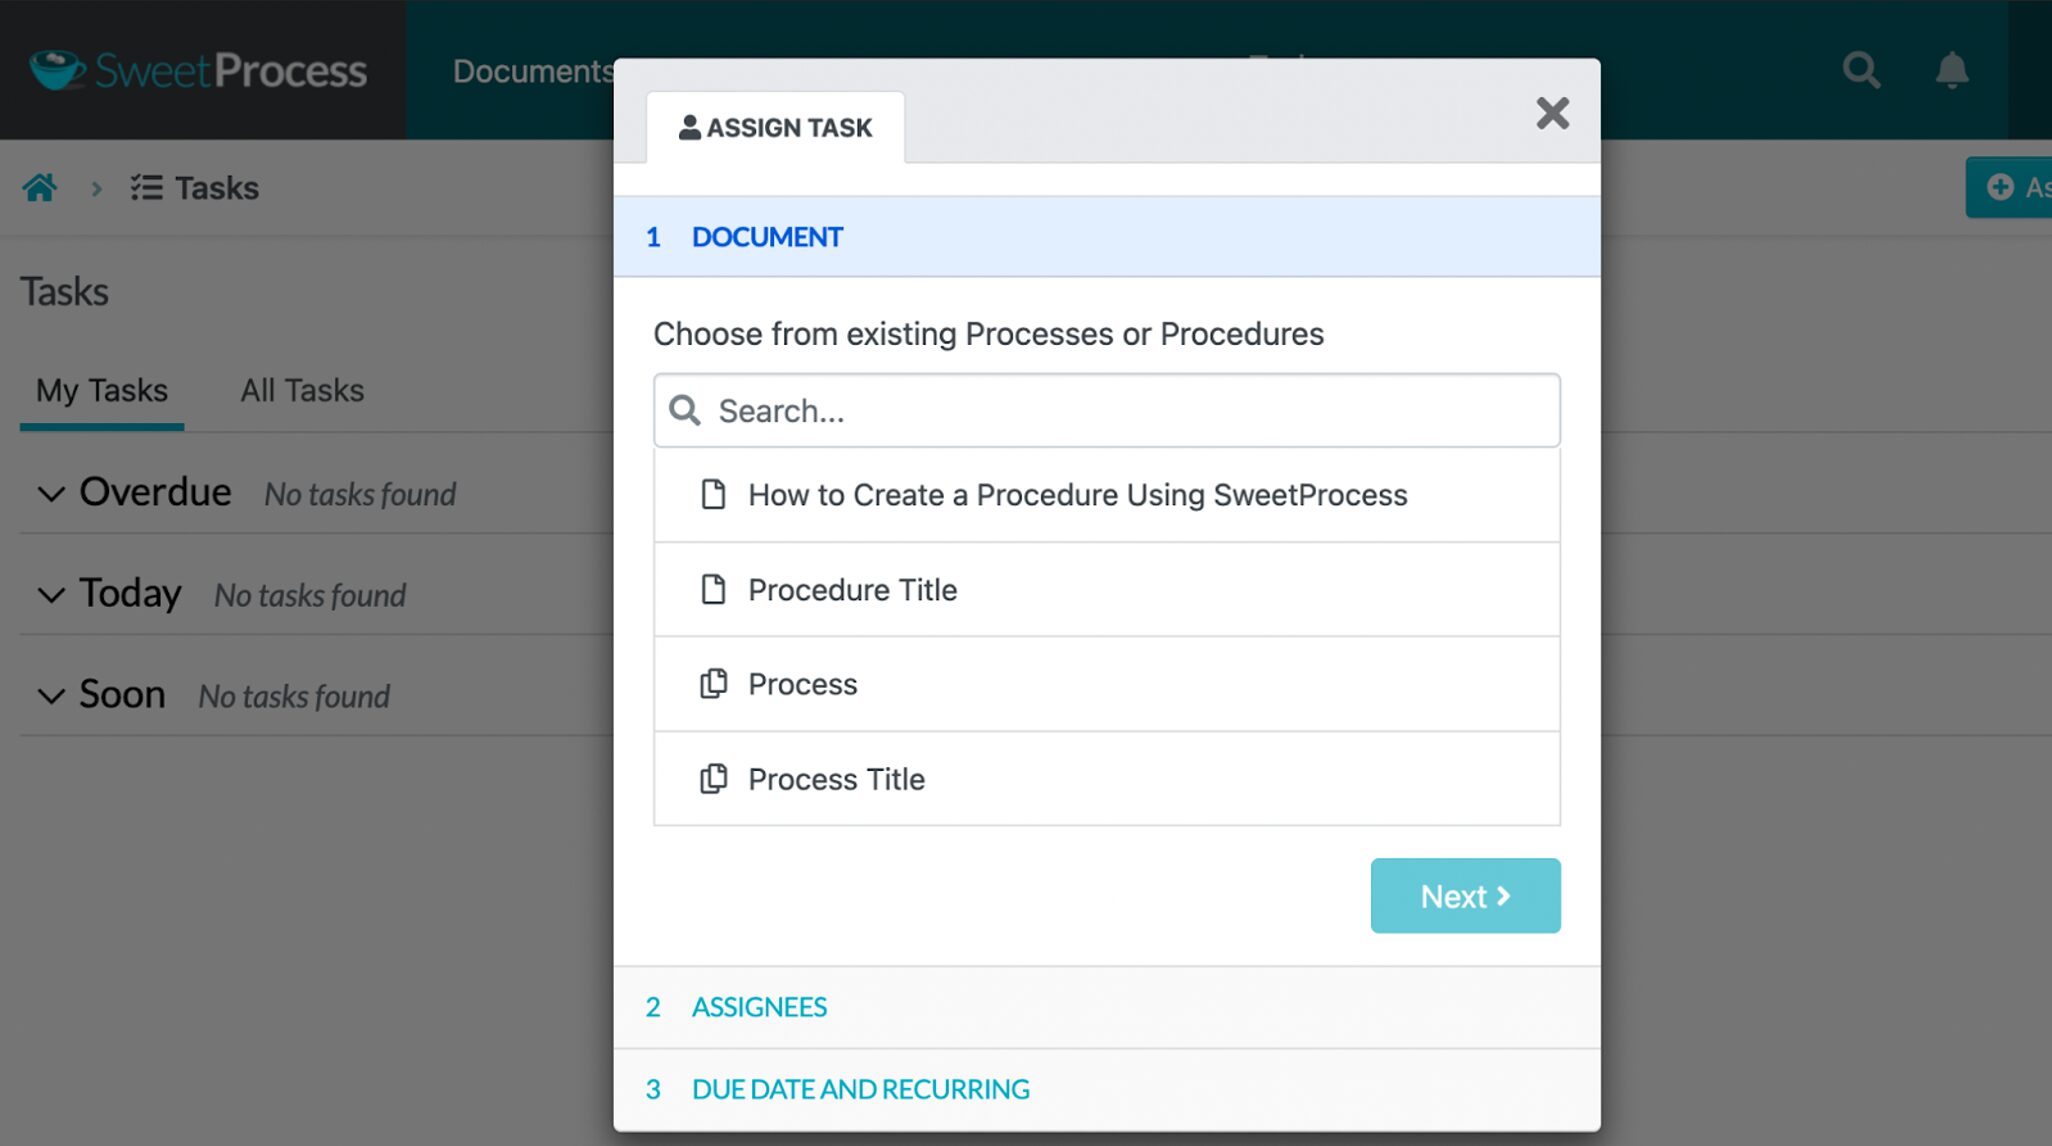Click the Tasks breadcrumb list icon
This screenshot has width=2052, height=1146.
pos(145,187)
